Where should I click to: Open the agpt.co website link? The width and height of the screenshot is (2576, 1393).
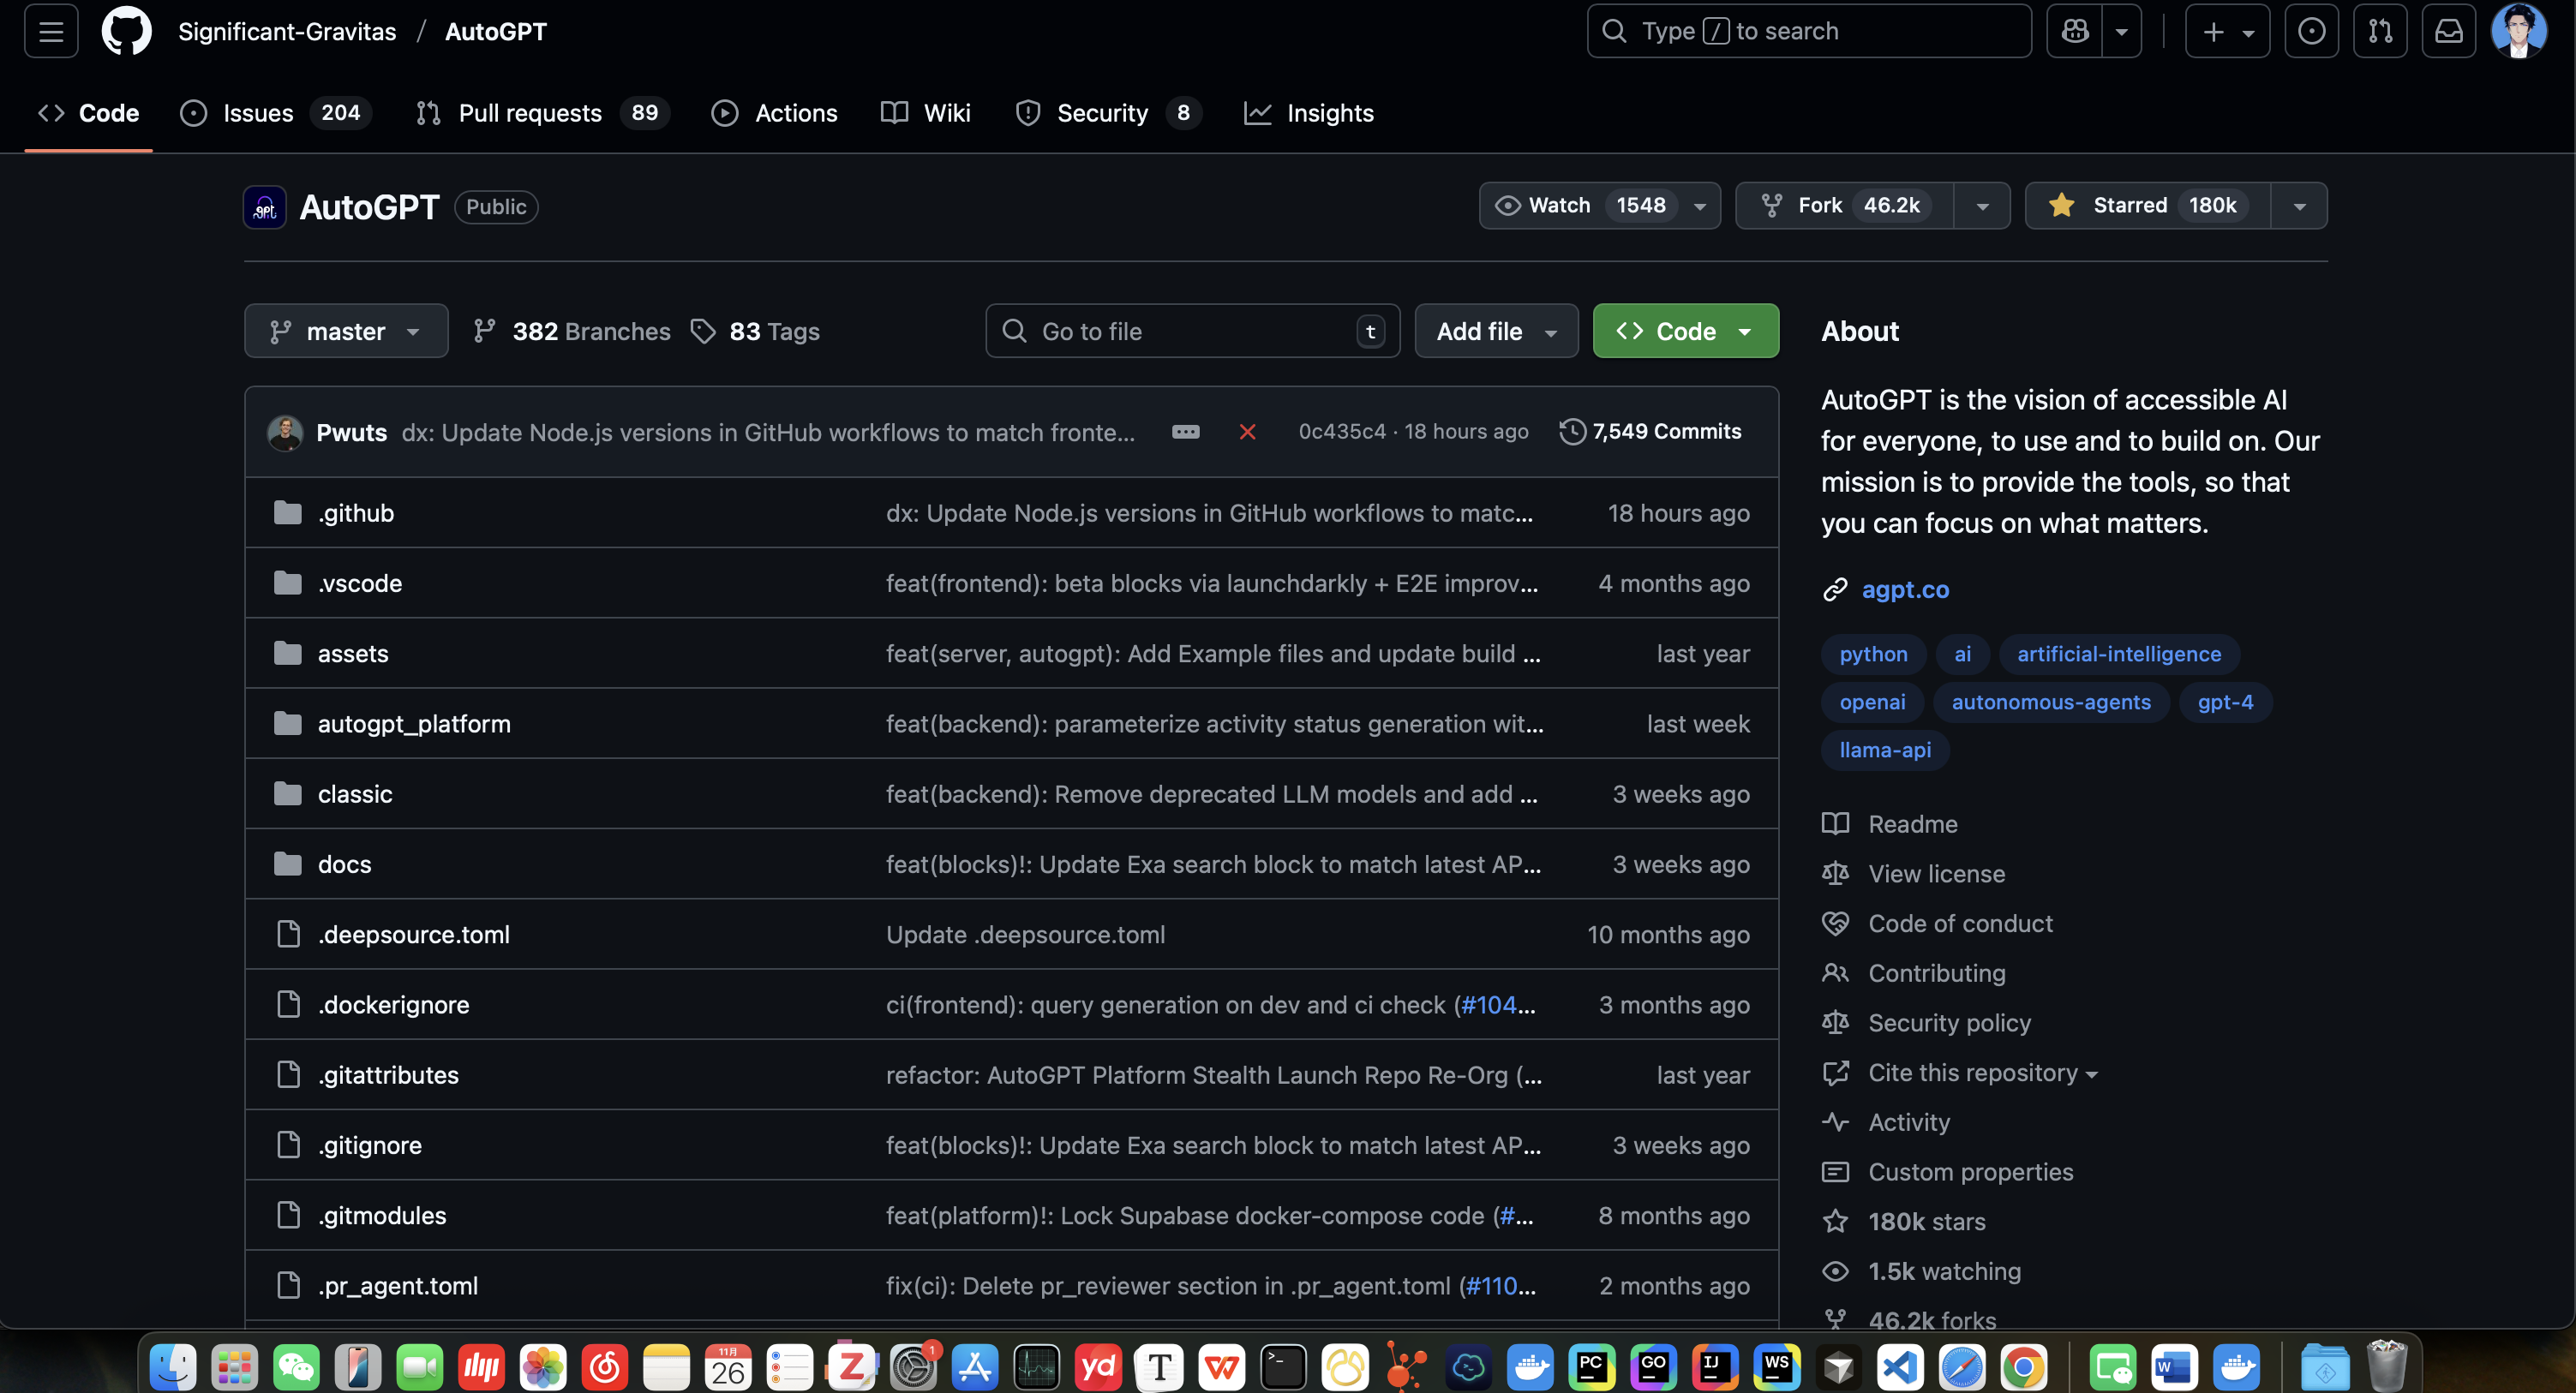[x=1905, y=590]
